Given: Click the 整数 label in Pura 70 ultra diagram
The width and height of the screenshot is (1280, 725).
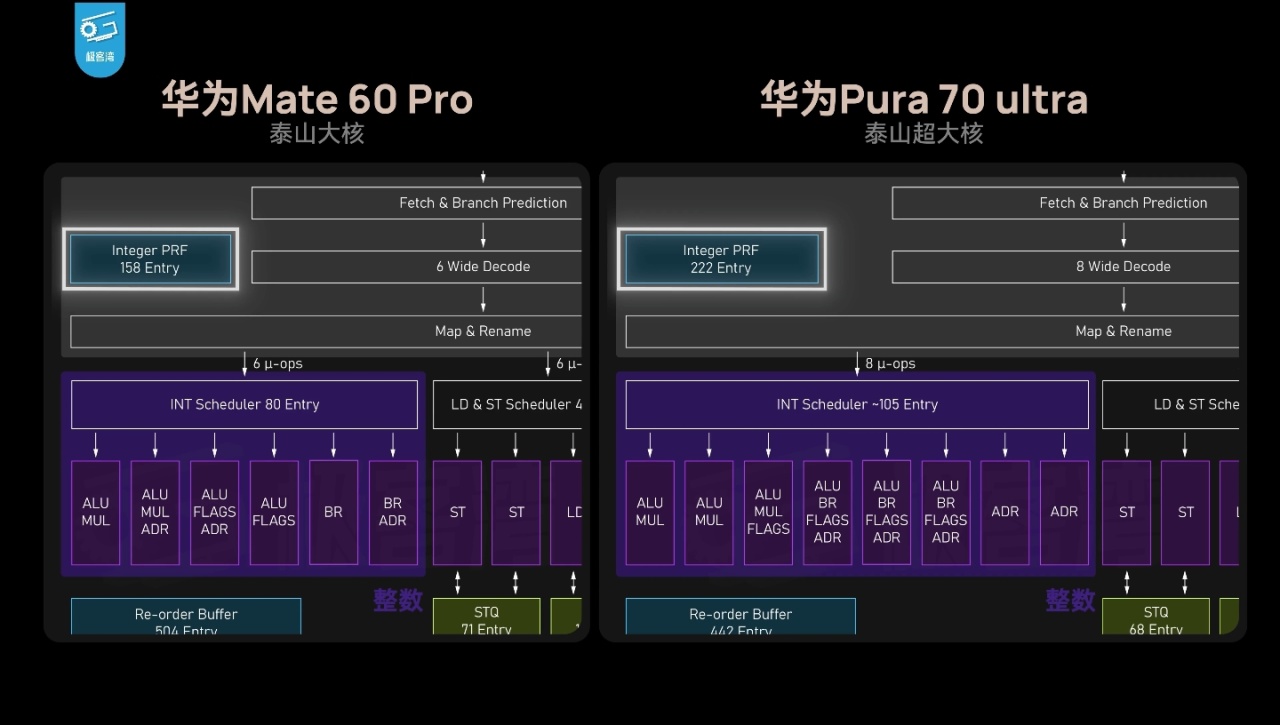Looking at the screenshot, I should tap(1070, 600).
